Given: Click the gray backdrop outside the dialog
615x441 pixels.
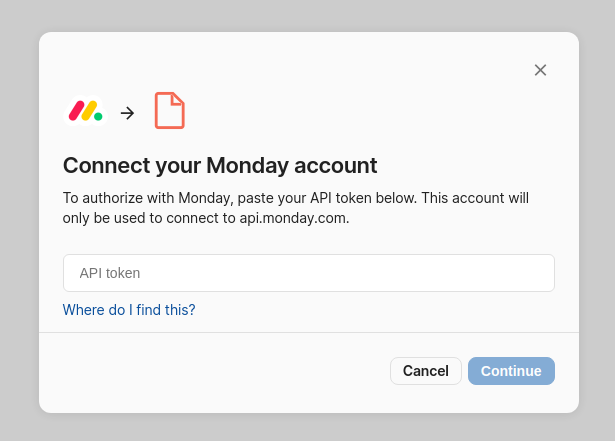Looking at the screenshot, I should pos(18,220).
